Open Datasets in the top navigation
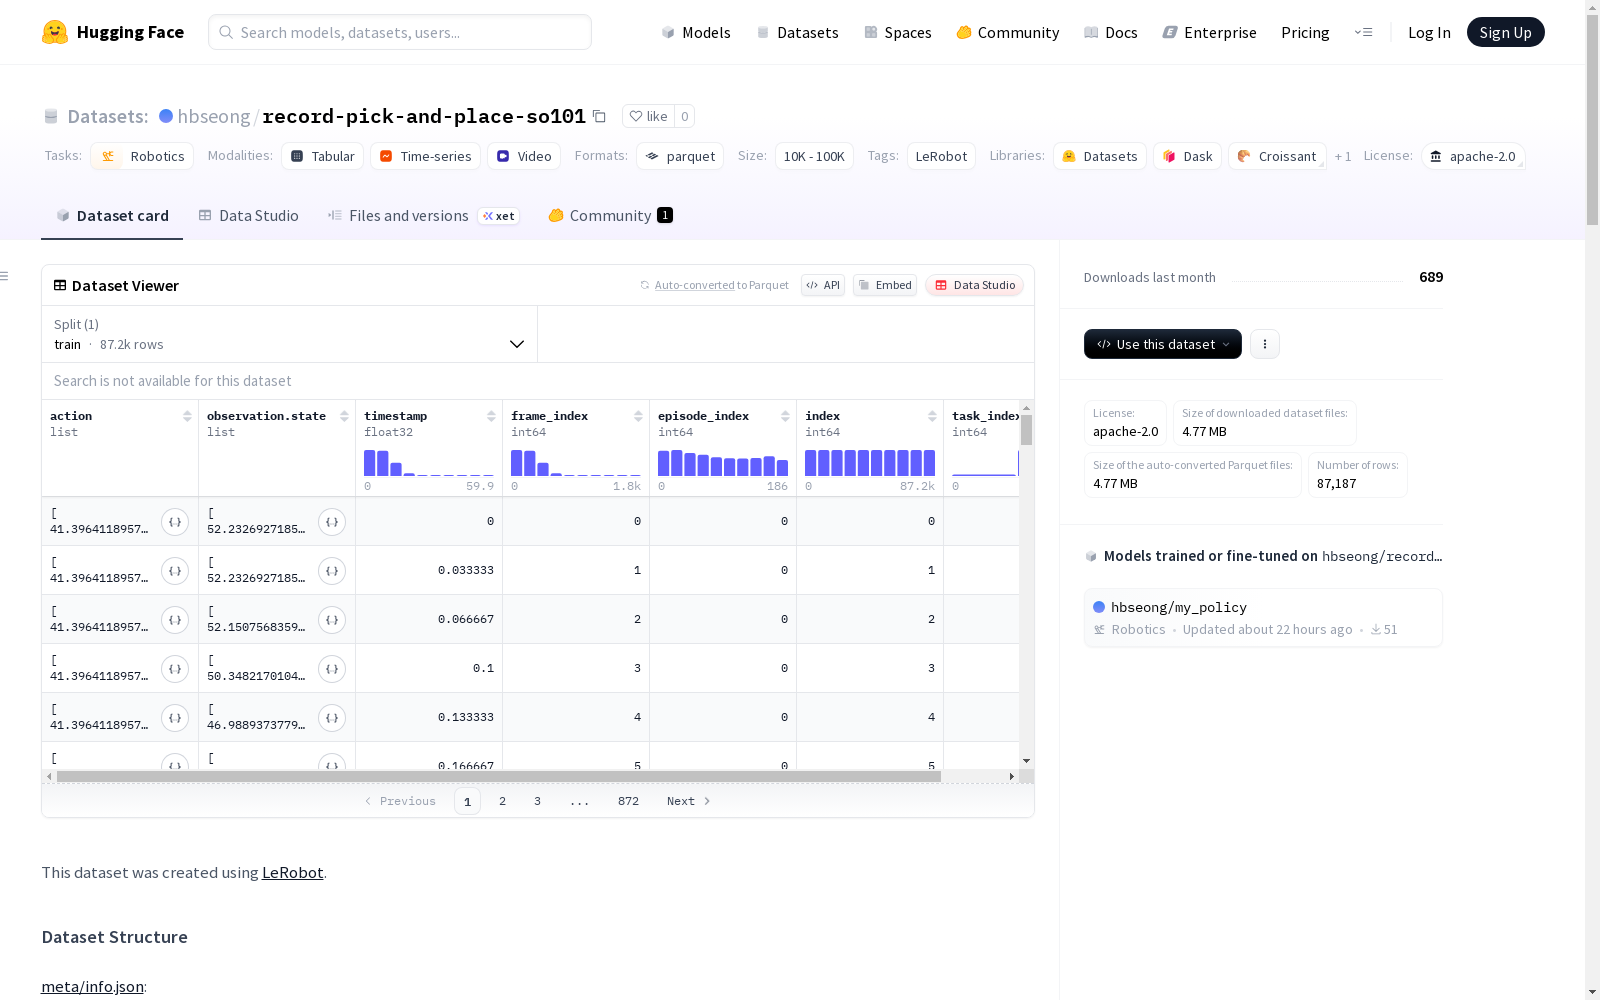This screenshot has height=1000, width=1600. click(x=797, y=32)
